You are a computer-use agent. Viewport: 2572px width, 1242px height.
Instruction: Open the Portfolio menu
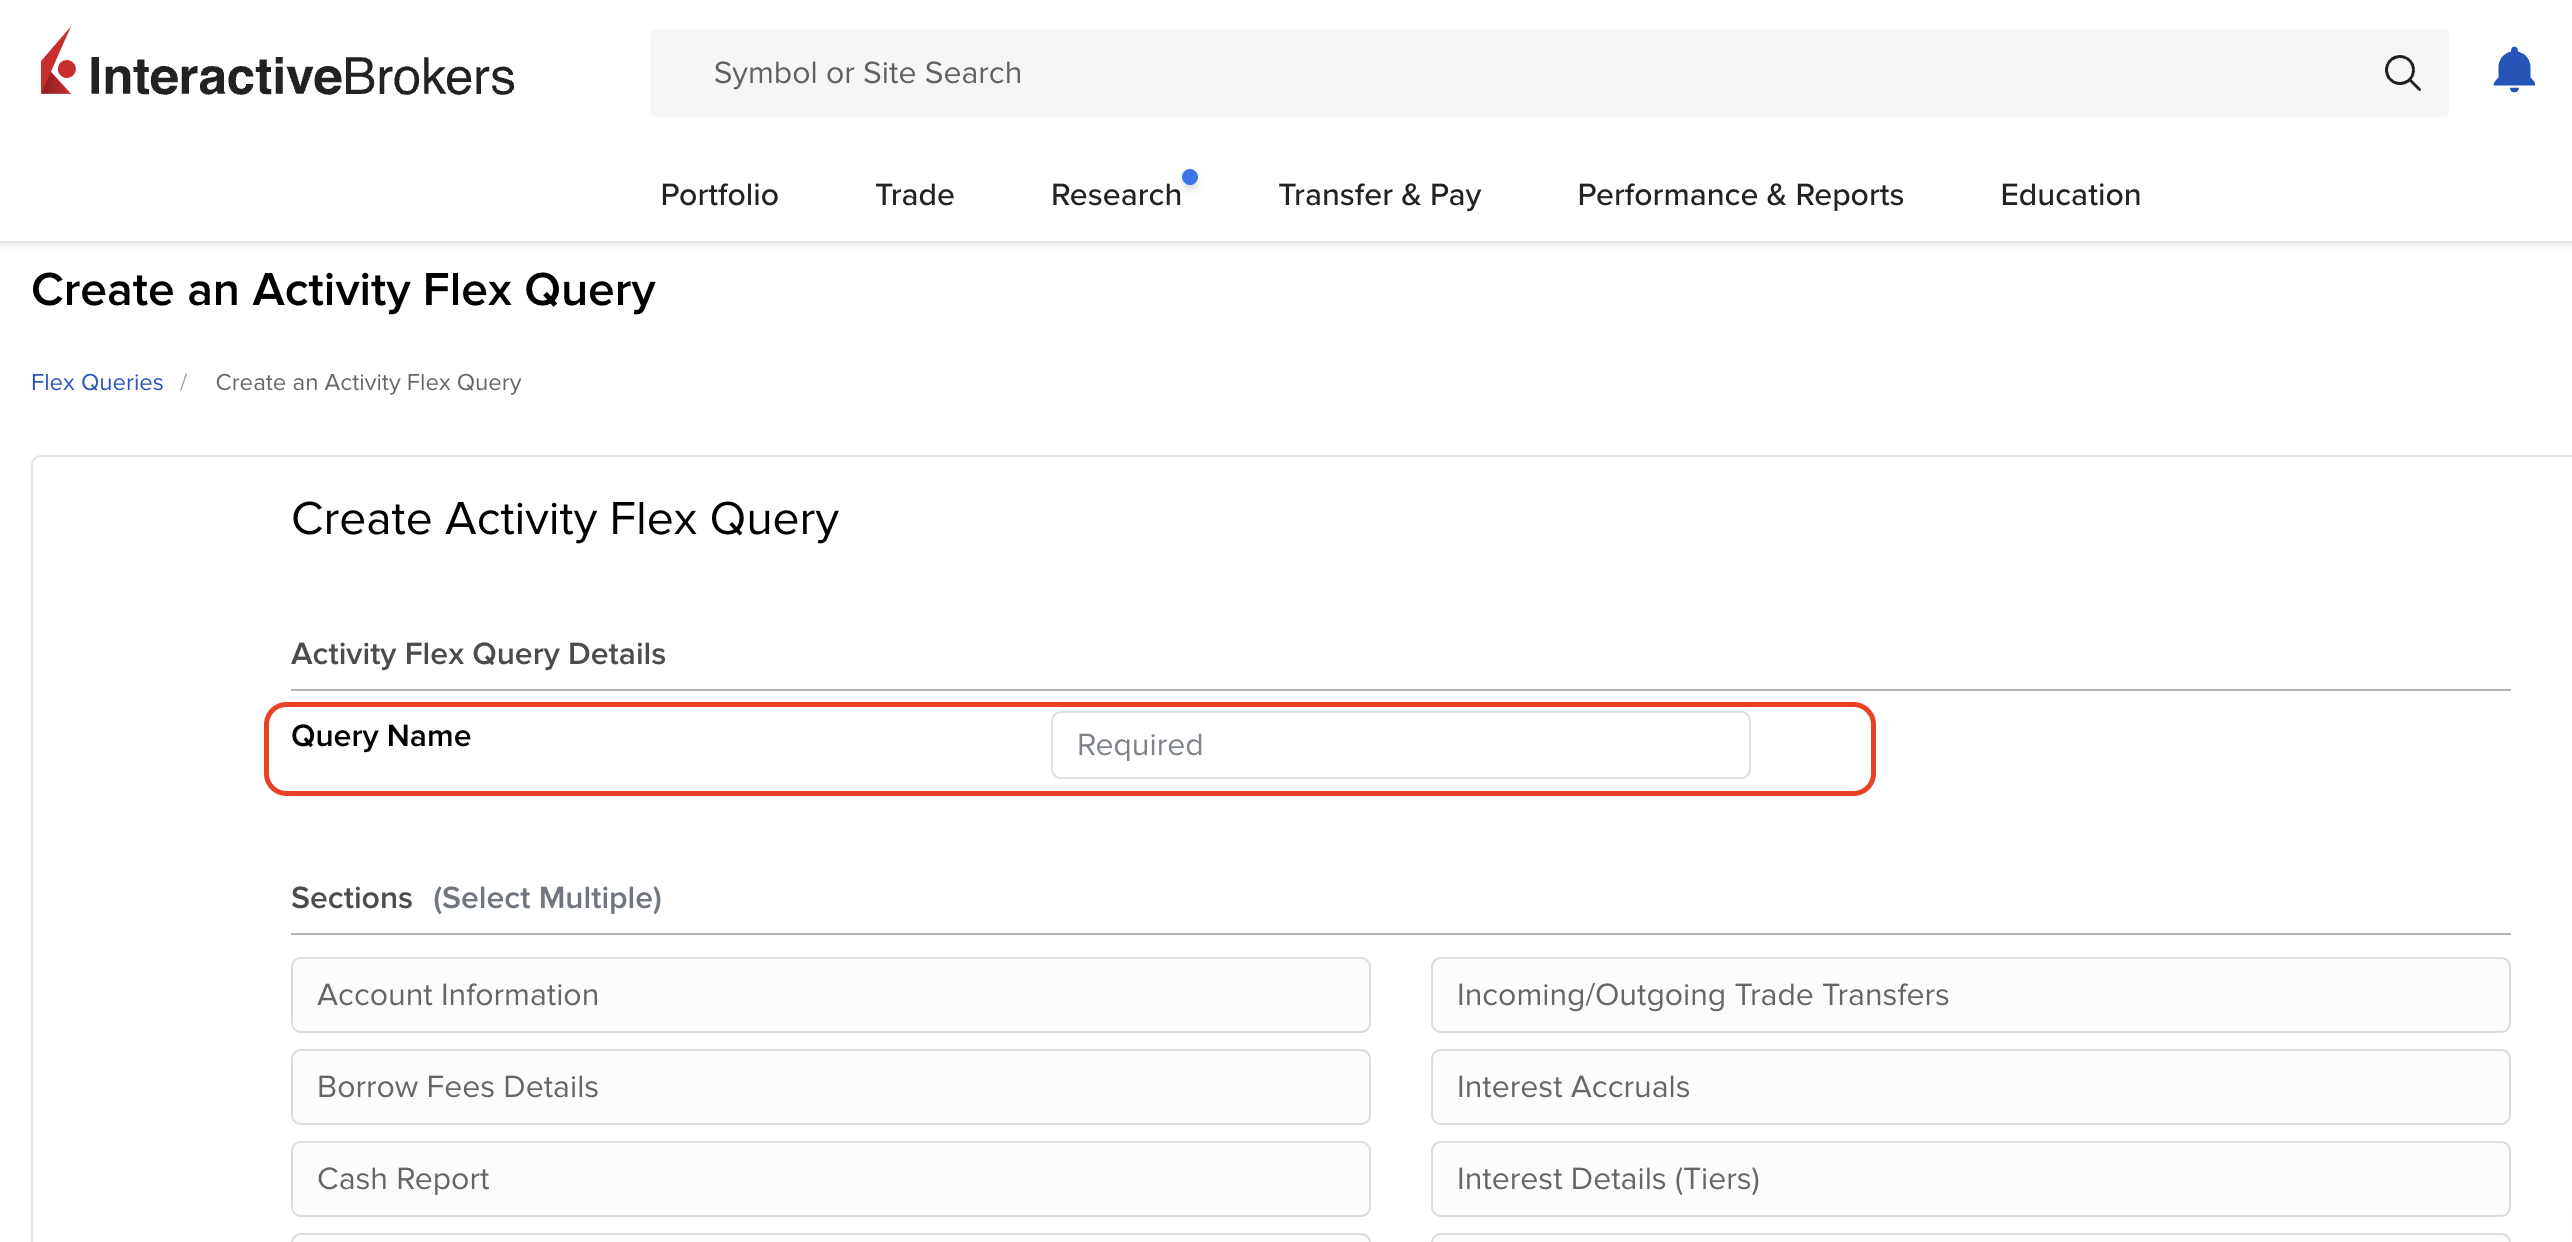click(718, 194)
